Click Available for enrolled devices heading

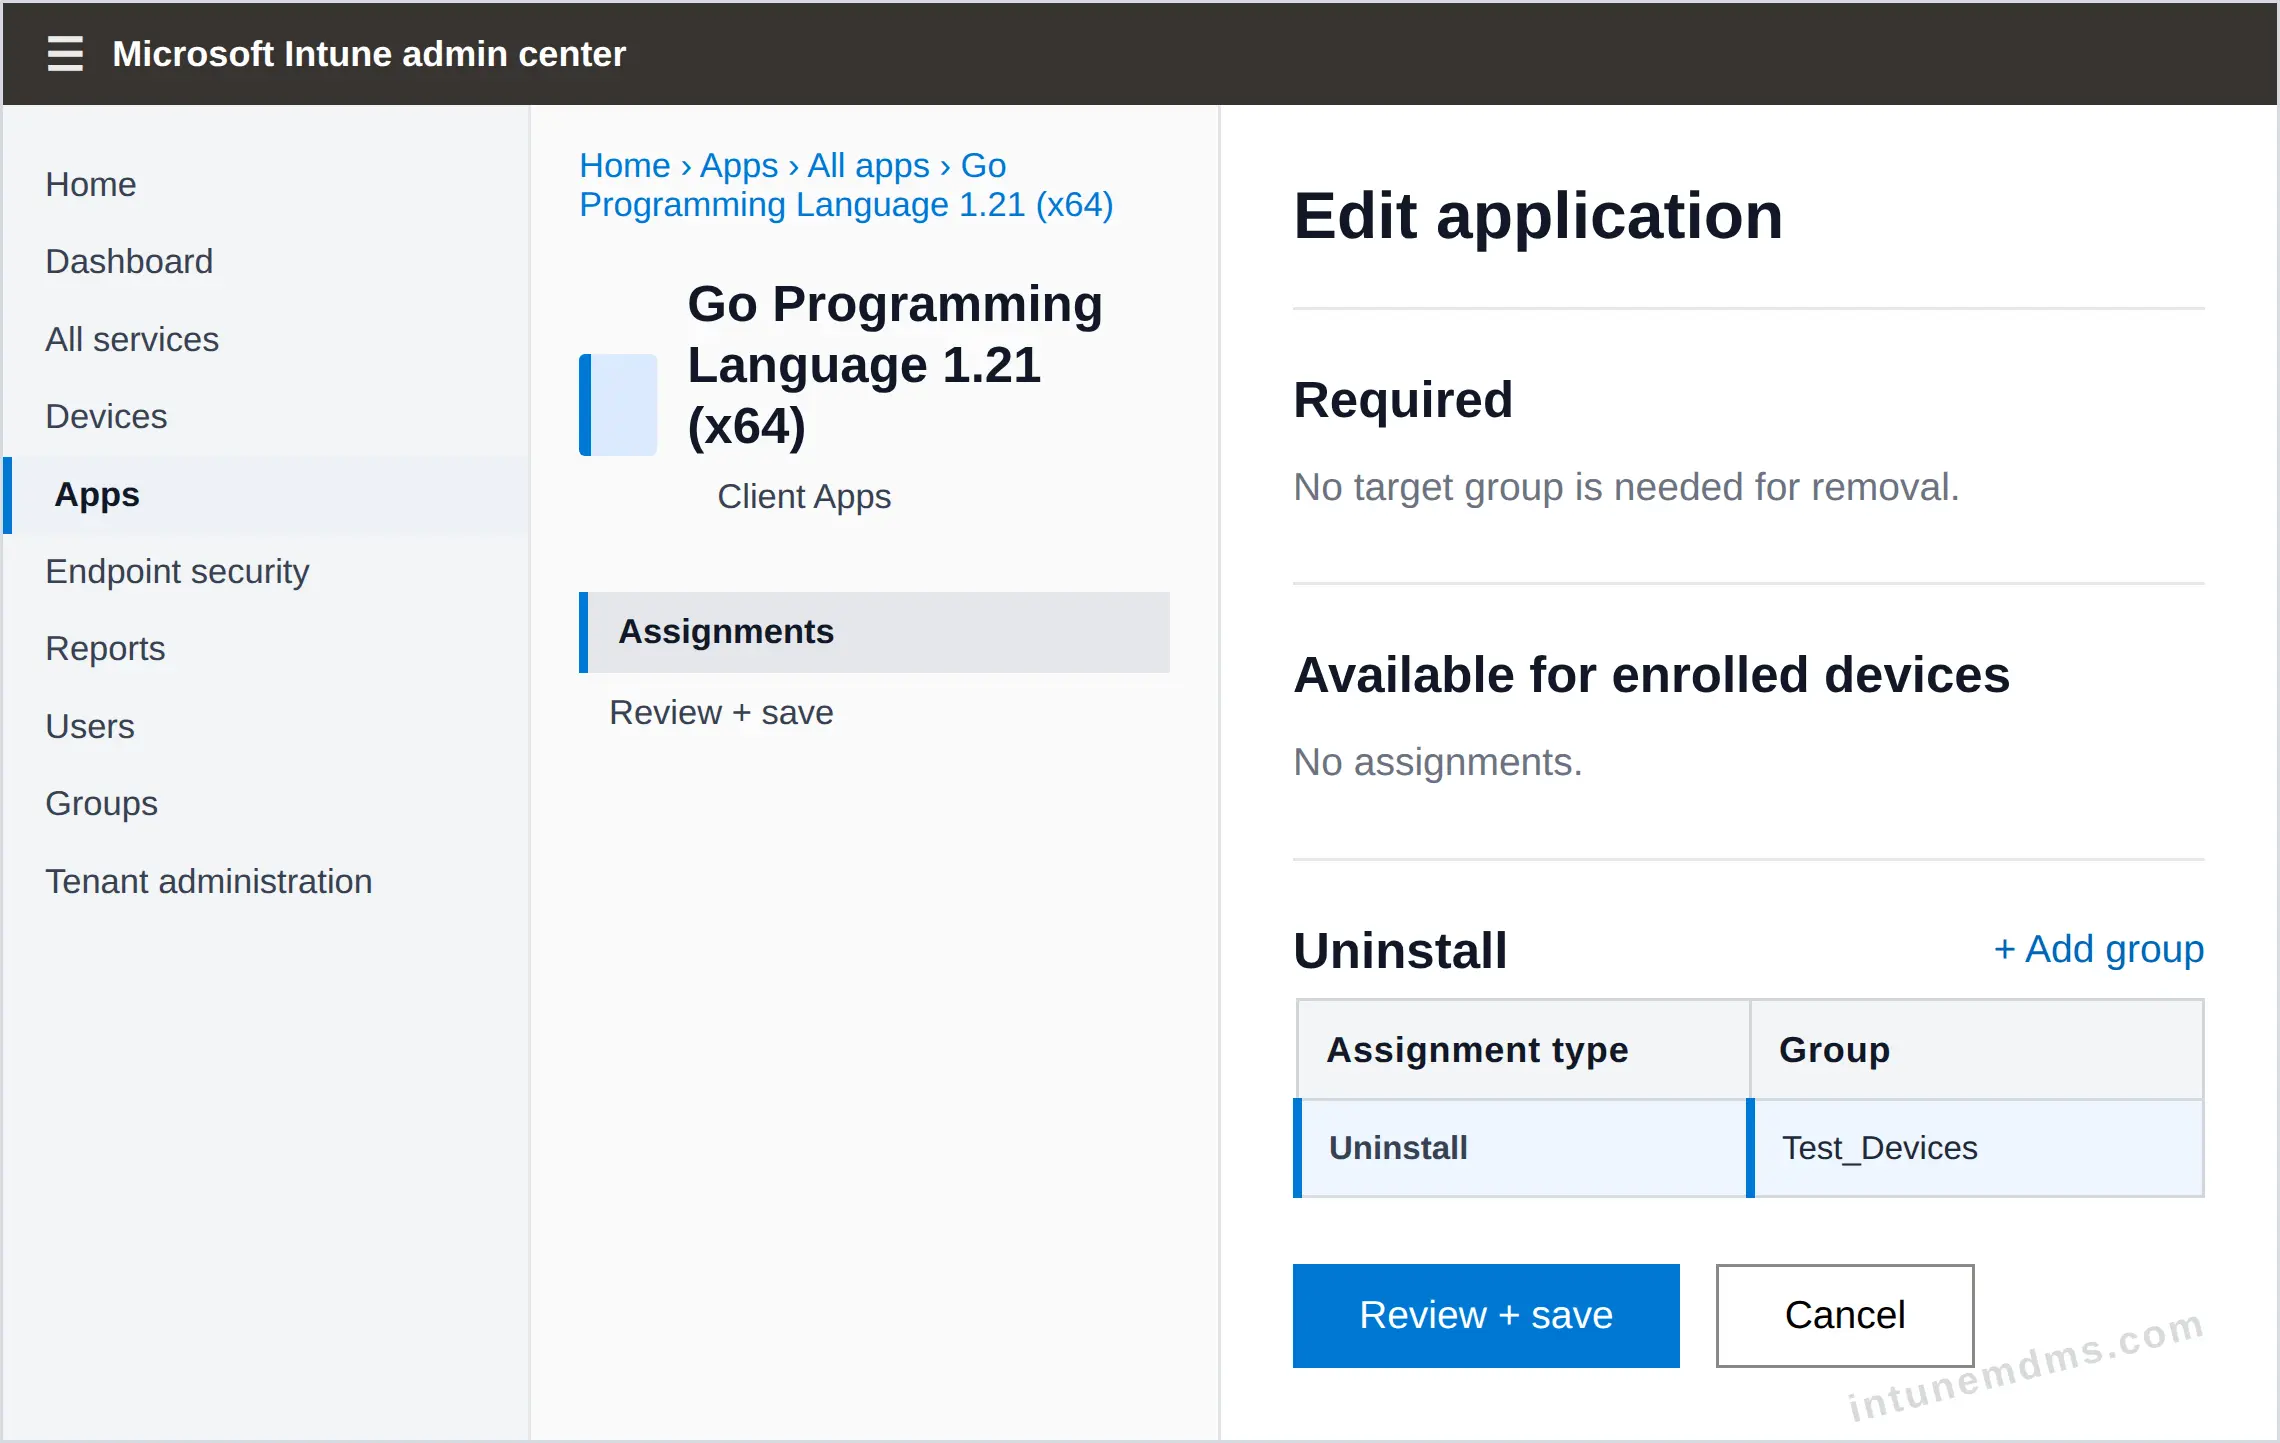tap(1651, 674)
